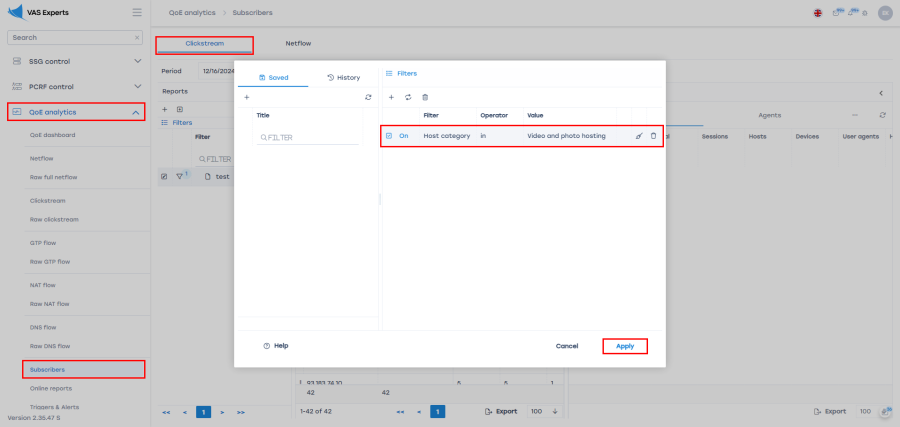The height and width of the screenshot is (427, 900).
Task: Cancel the filter dialog
Action: point(567,346)
